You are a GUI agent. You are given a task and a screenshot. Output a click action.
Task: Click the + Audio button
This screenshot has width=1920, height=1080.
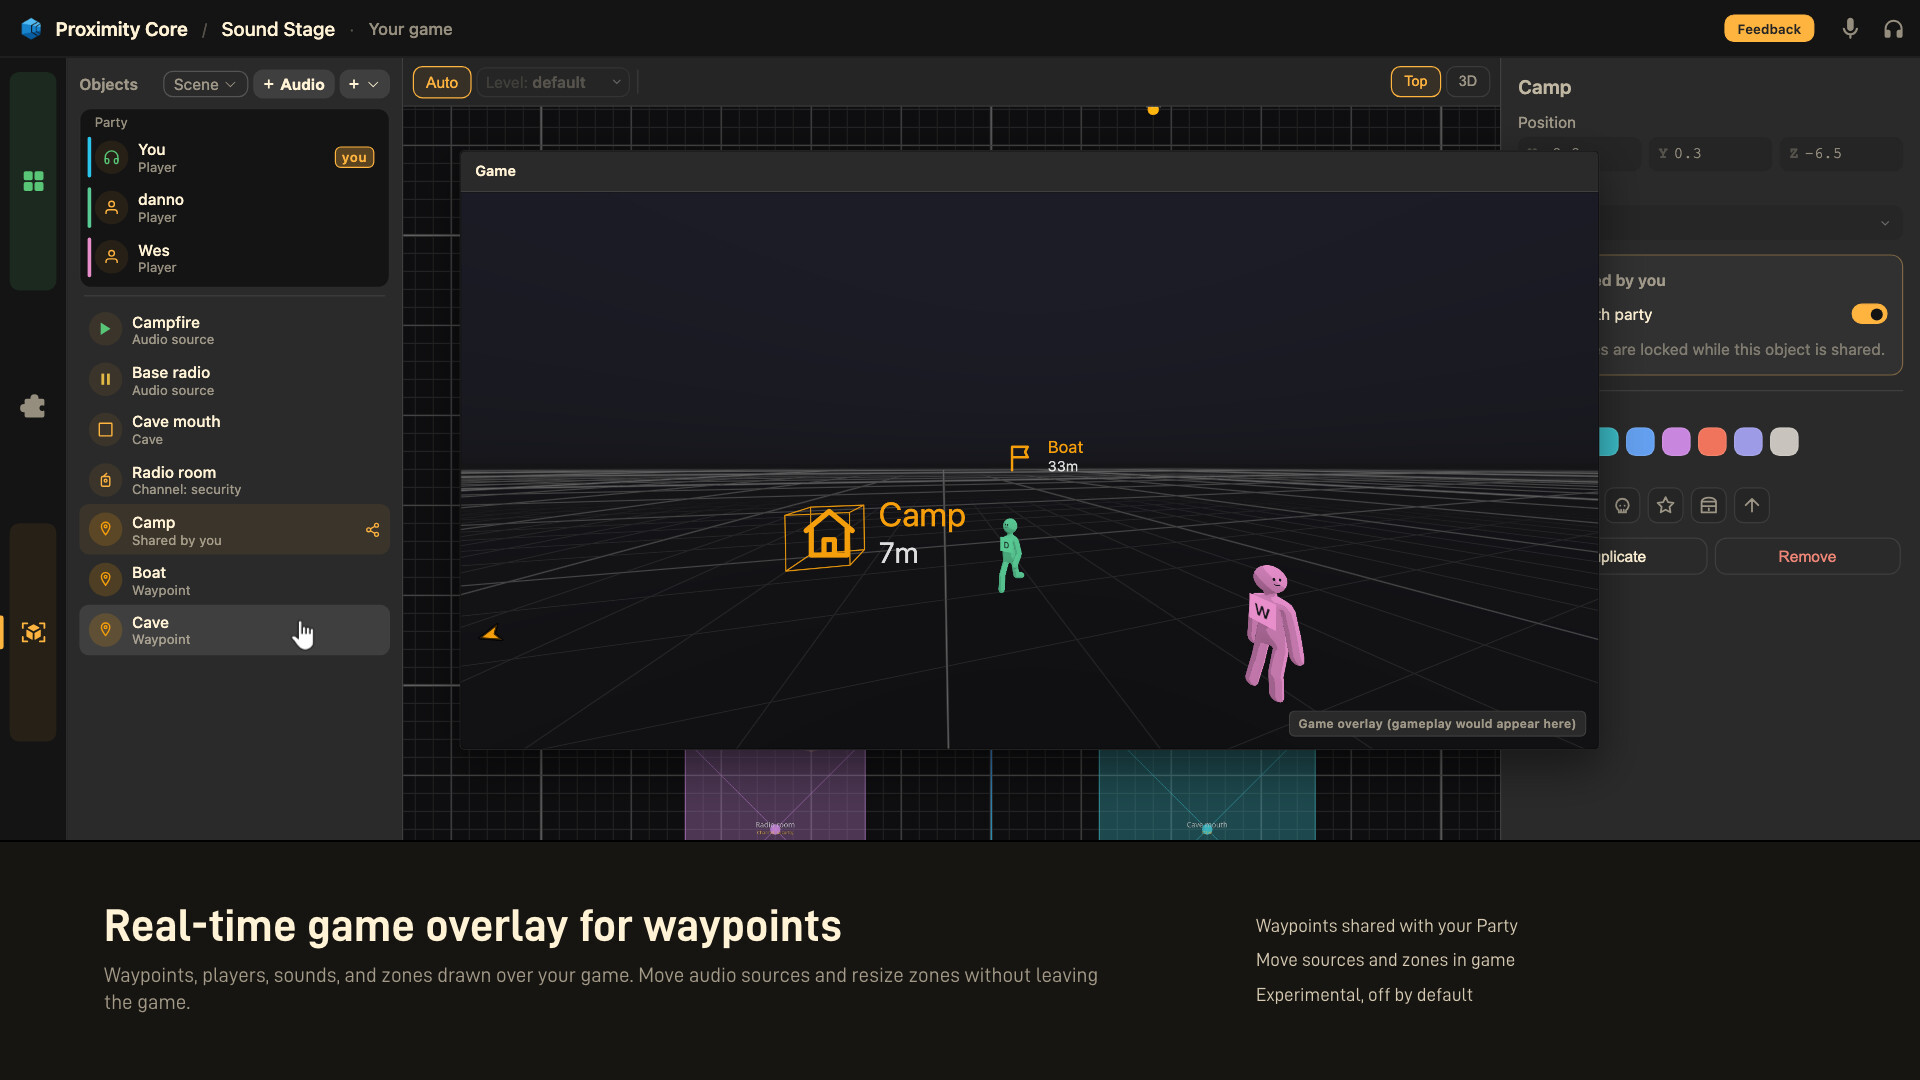pos(294,85)
